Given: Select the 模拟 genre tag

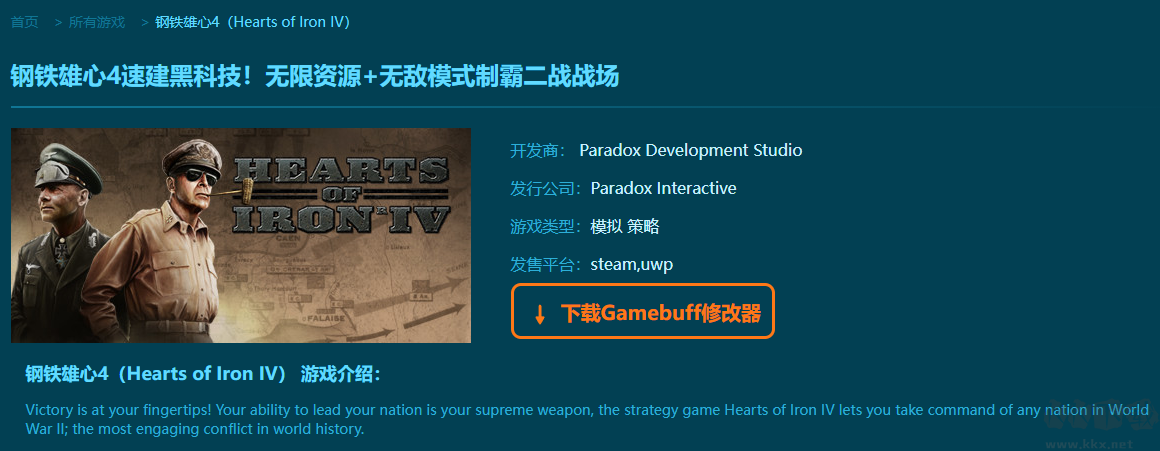Looking at the screenshot, I should coord(606,227).
